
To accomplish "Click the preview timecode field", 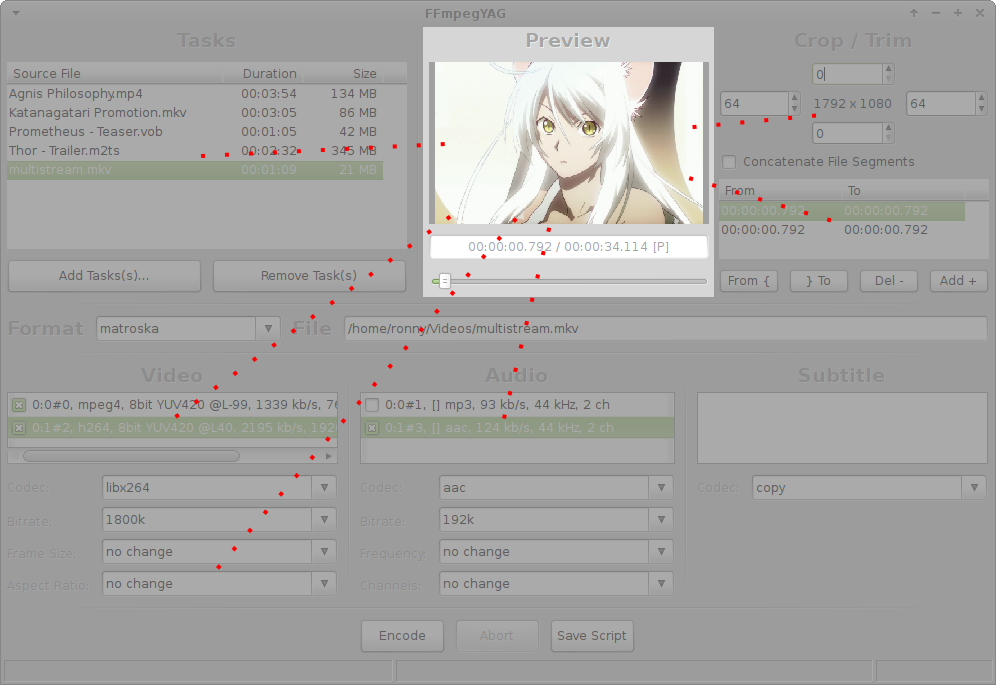I will tap(569, 247).
